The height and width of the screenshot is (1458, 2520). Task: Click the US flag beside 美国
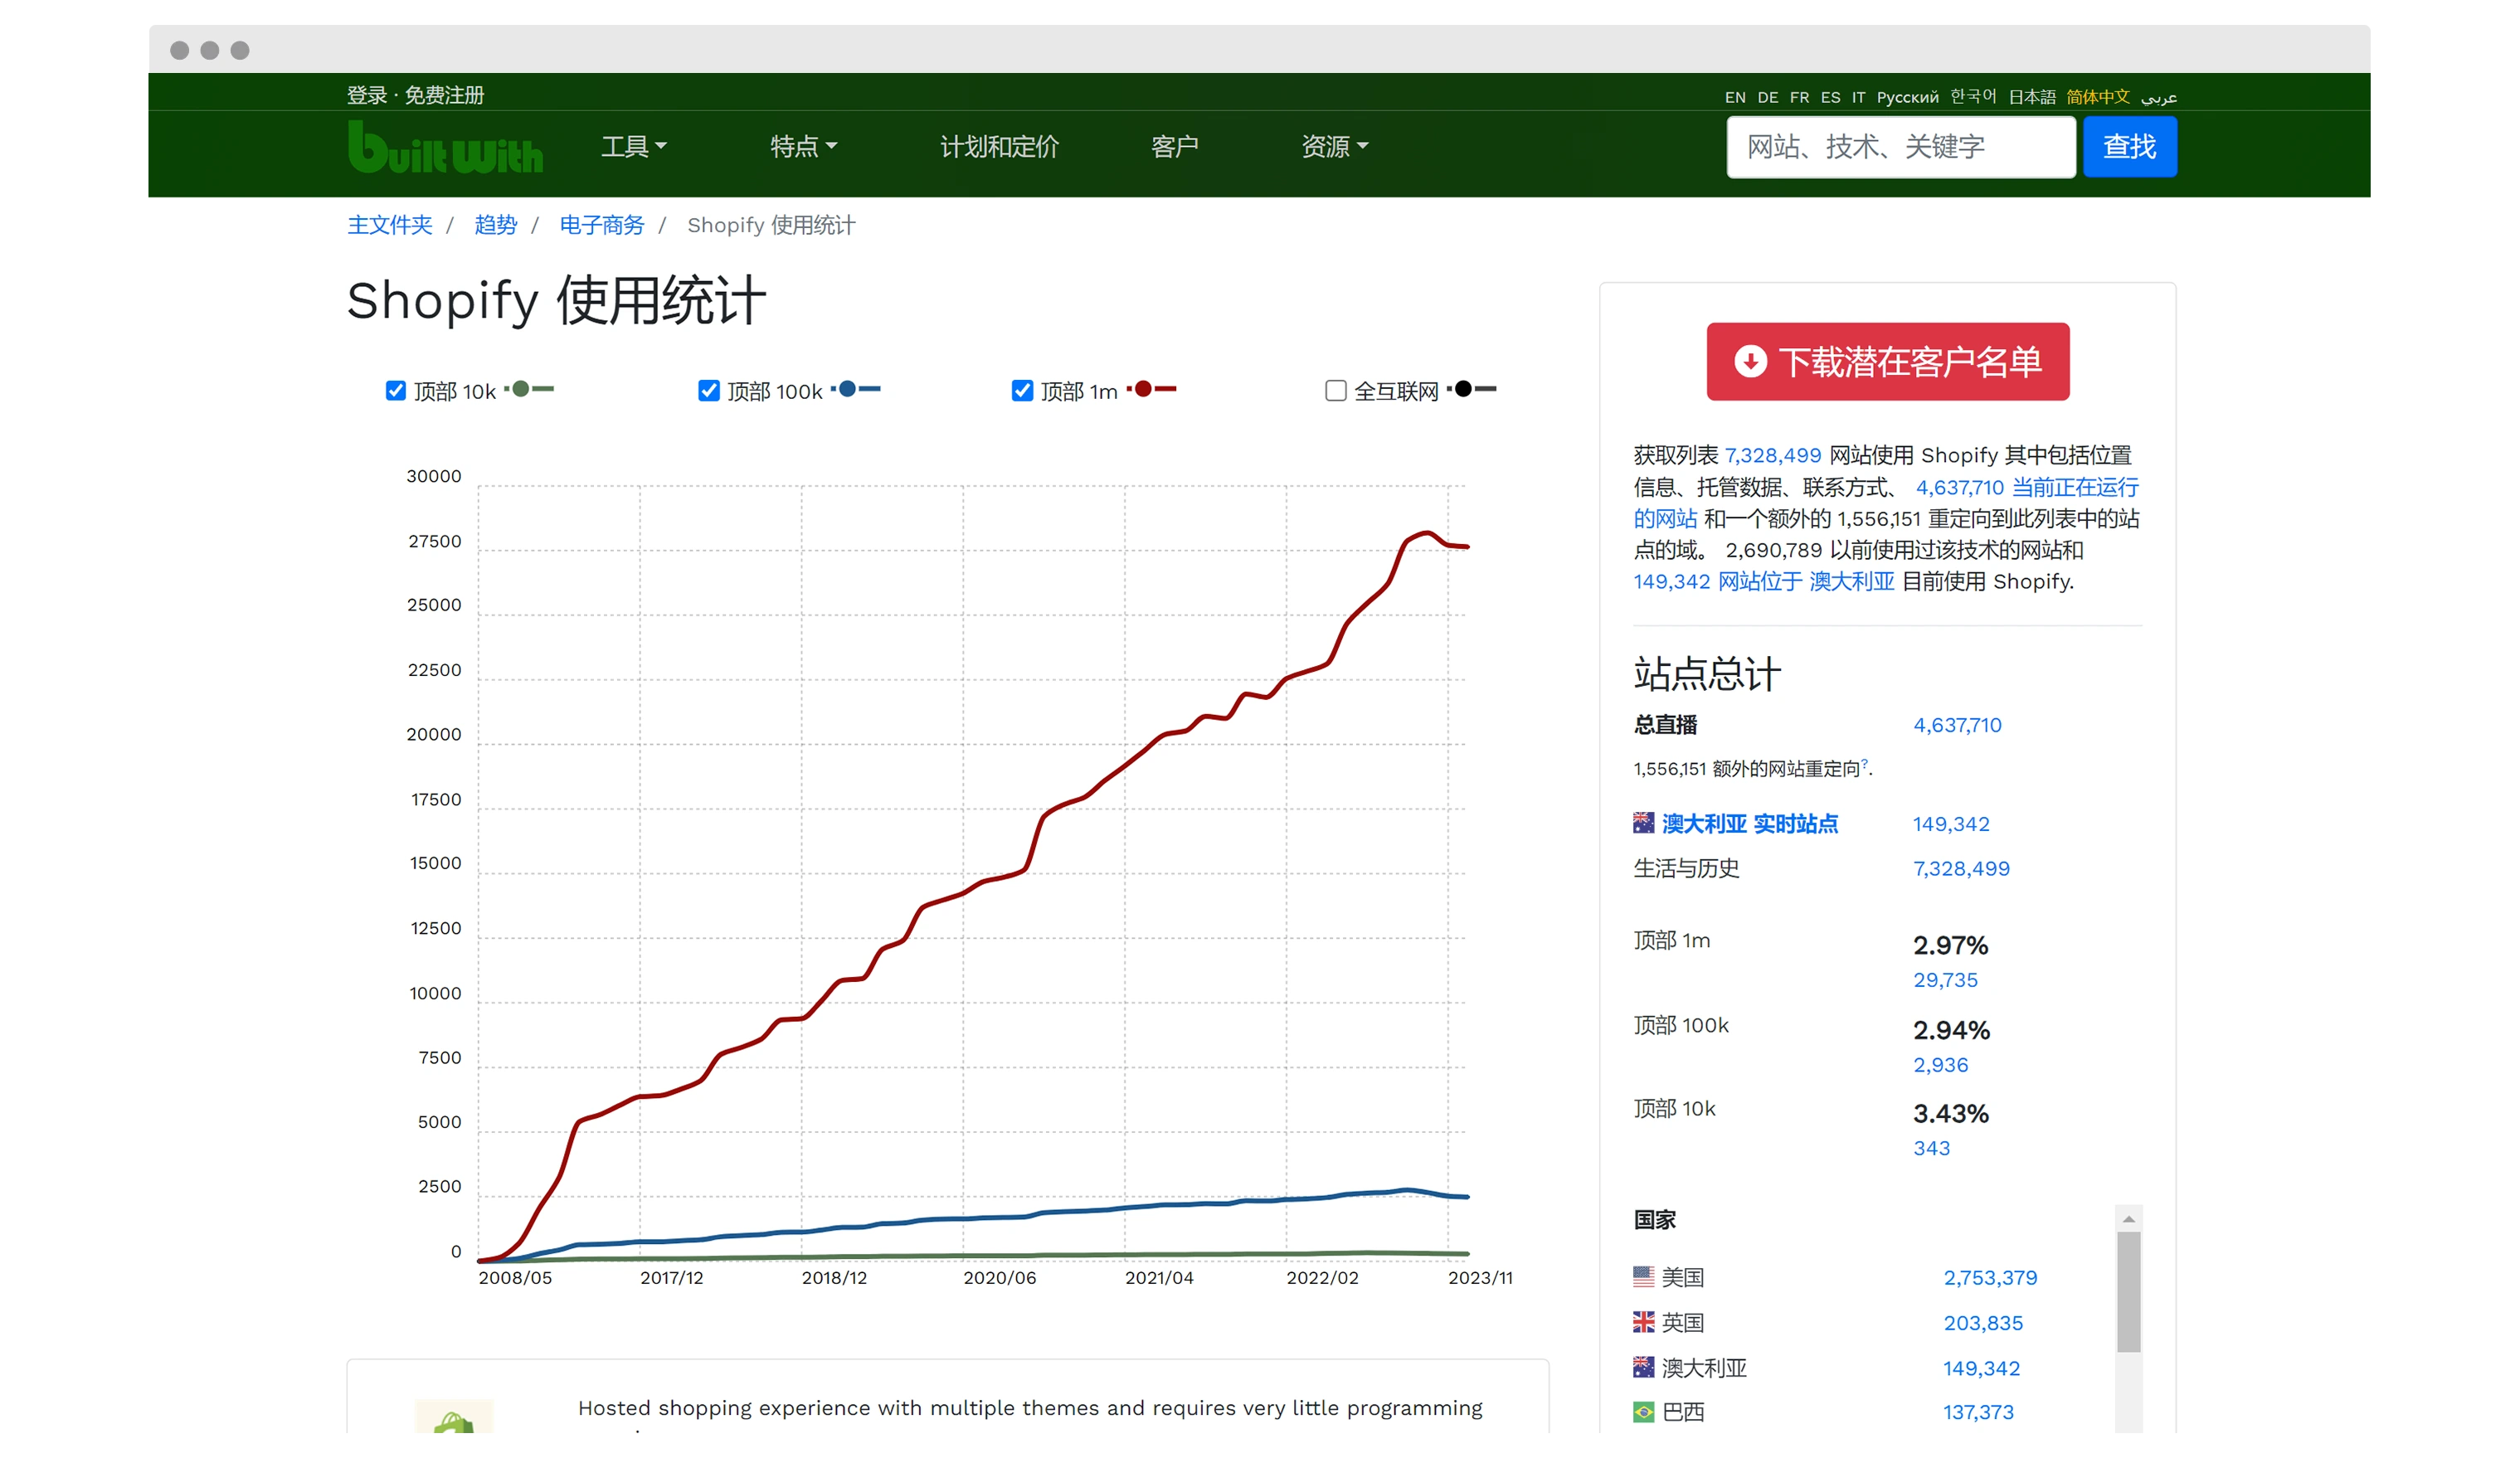tap(1643, 1276)
